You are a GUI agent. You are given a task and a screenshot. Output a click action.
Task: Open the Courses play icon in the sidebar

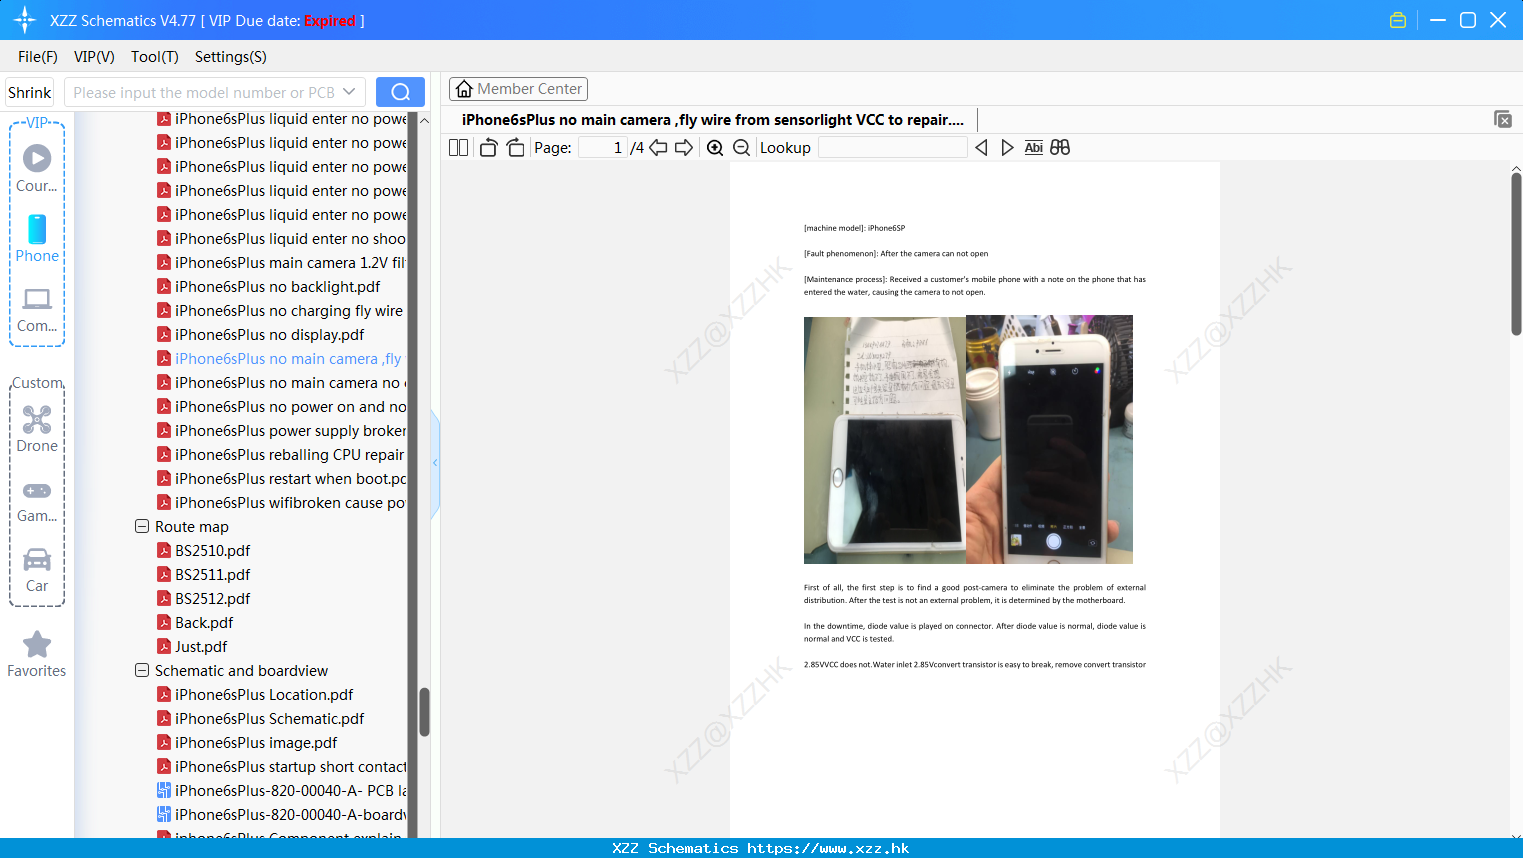tap(37, 158)
